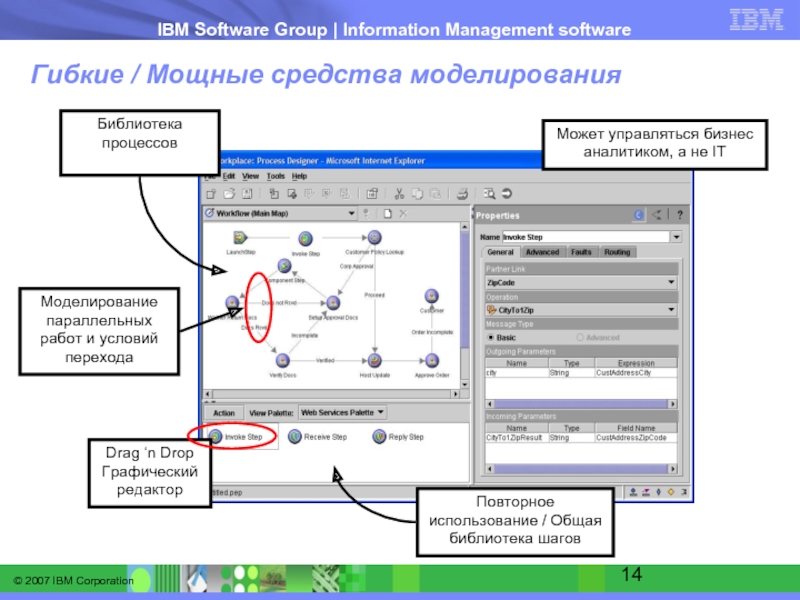Click the Save floppy disk toolbar icon

click(x=247, y=194)
